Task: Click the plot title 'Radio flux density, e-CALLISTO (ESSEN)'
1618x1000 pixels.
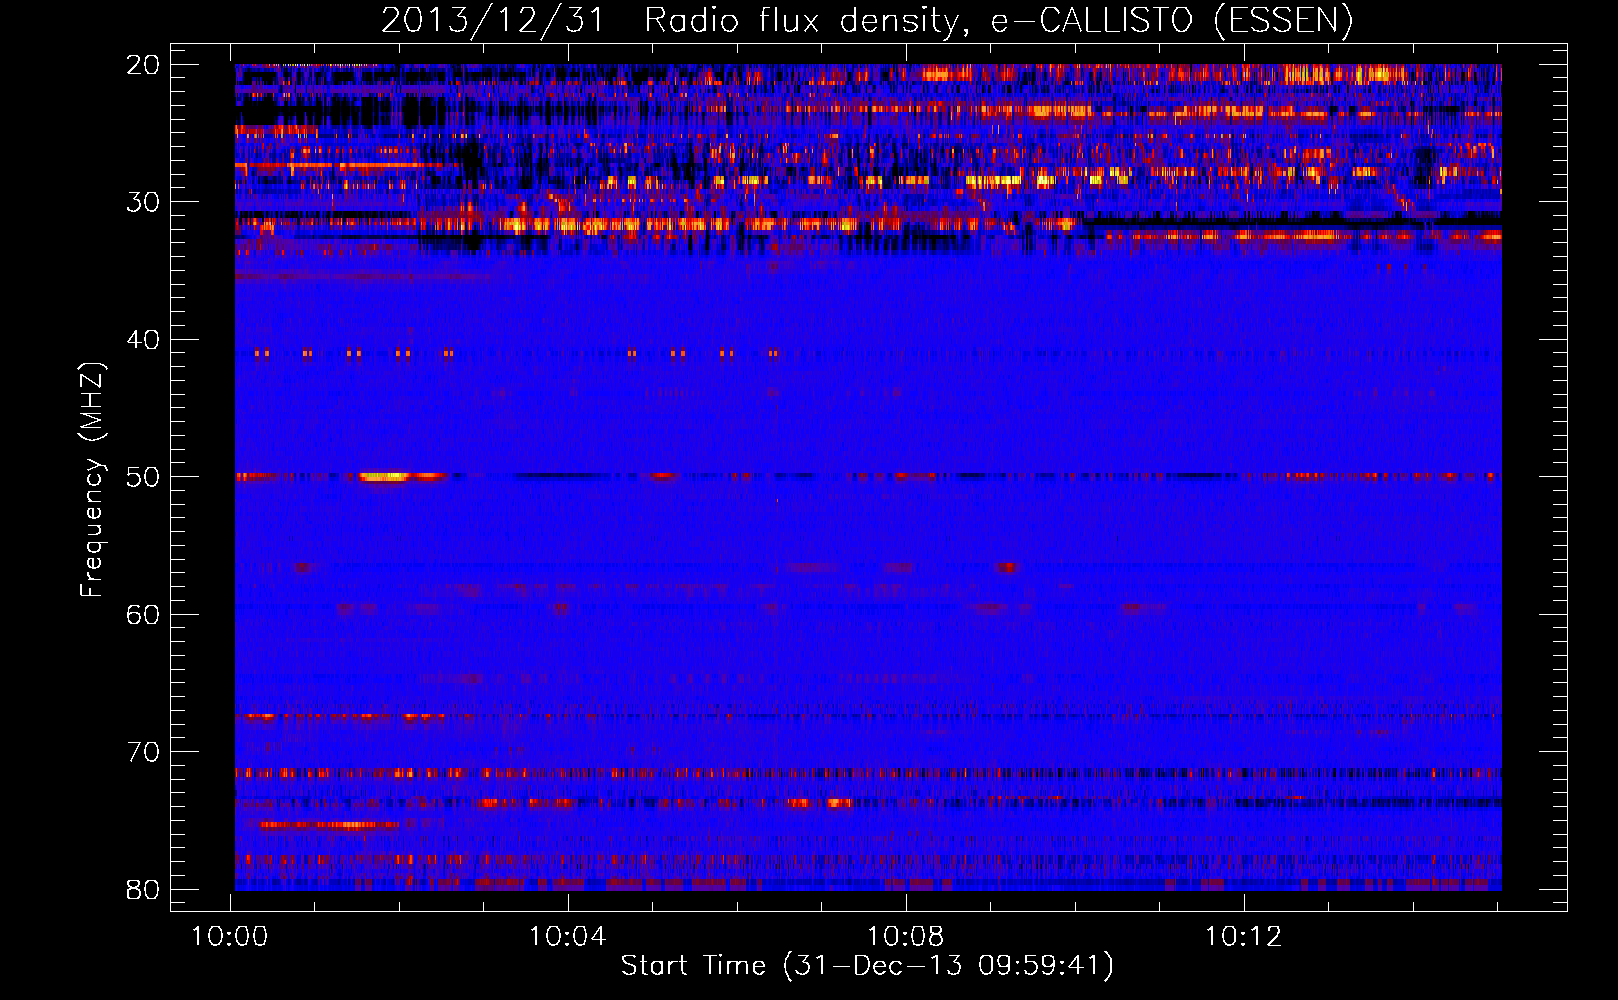Action: click(998, 21)
